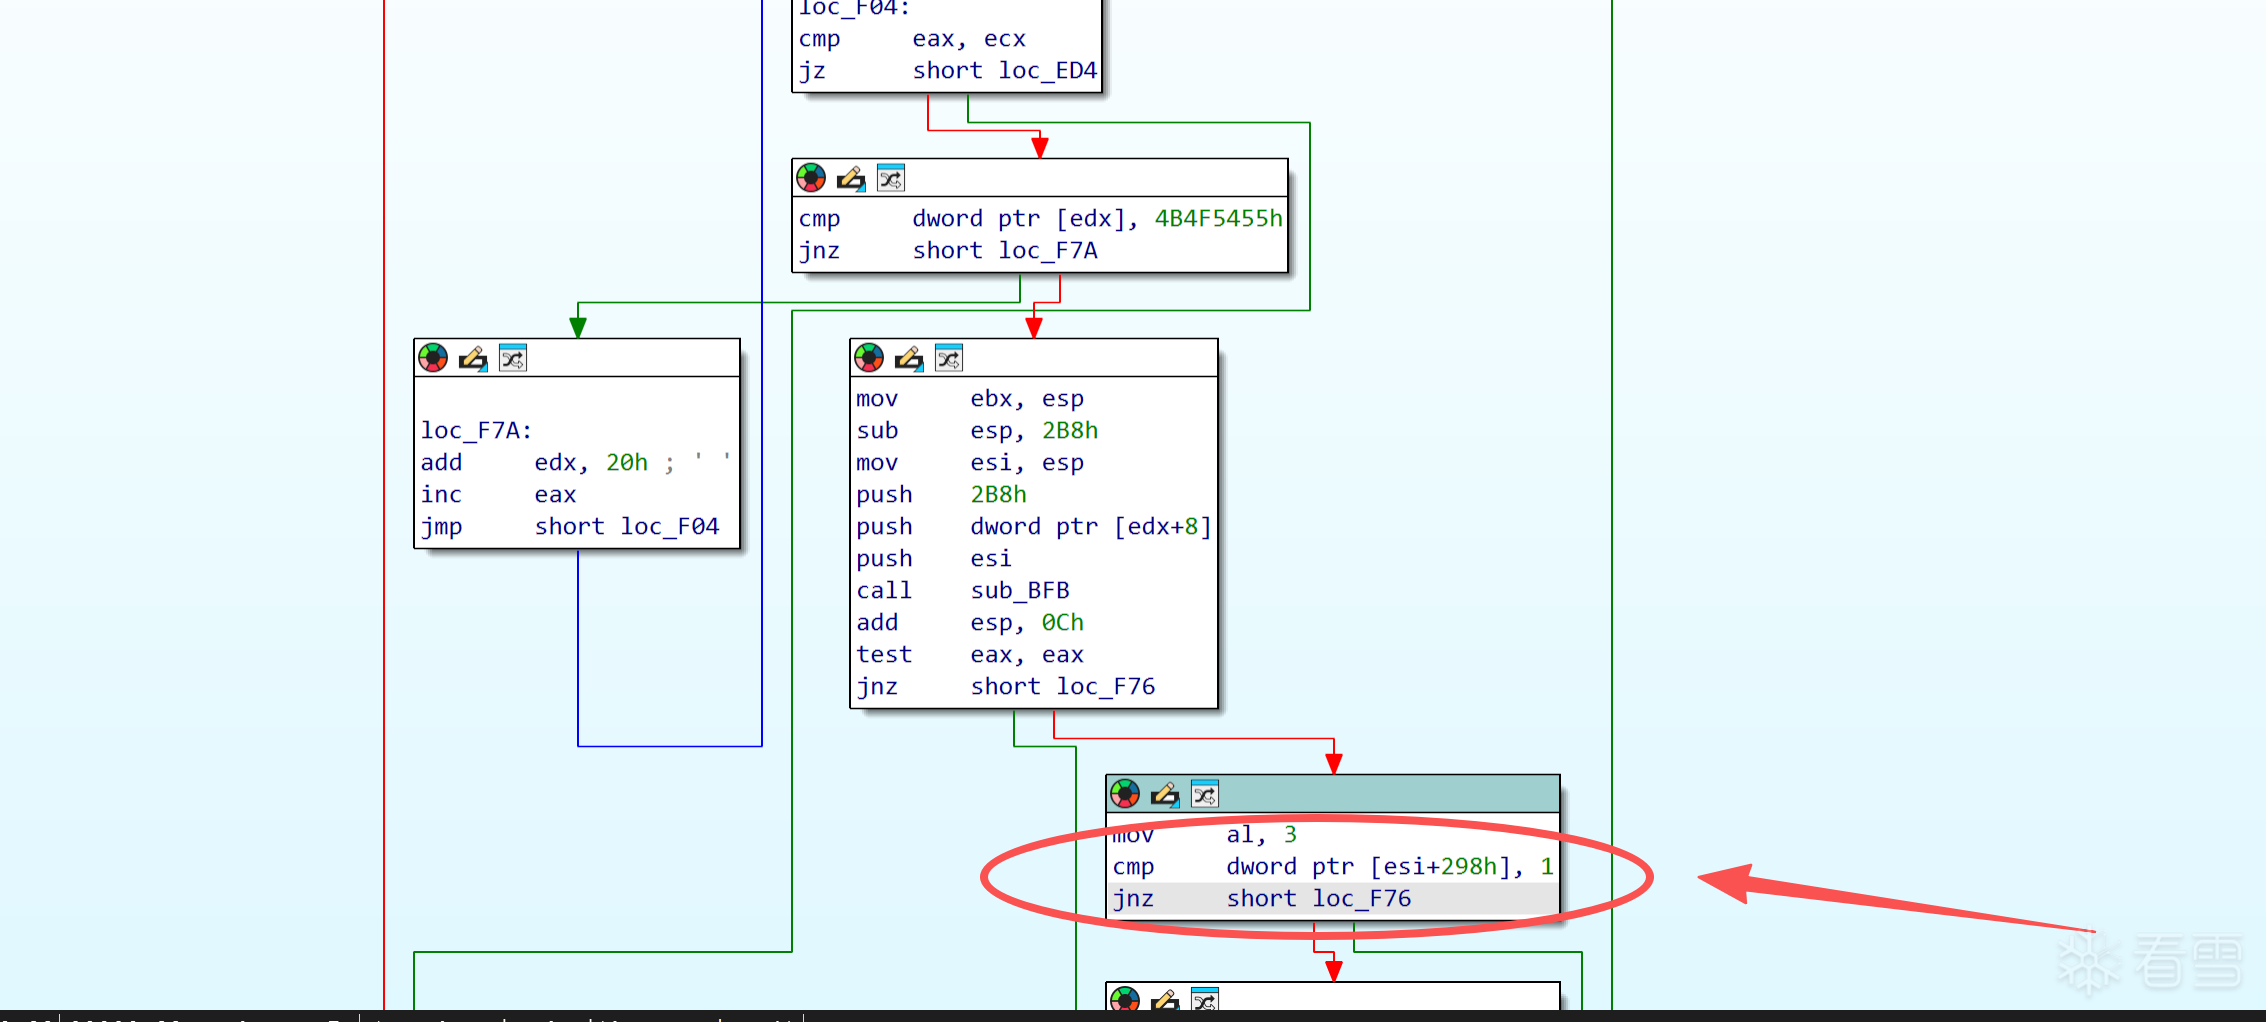Click loc_F7A in jnz short instruction
Image resolution: width=2266 pixels, height=1022 pixels.
tap(1047, 250)
